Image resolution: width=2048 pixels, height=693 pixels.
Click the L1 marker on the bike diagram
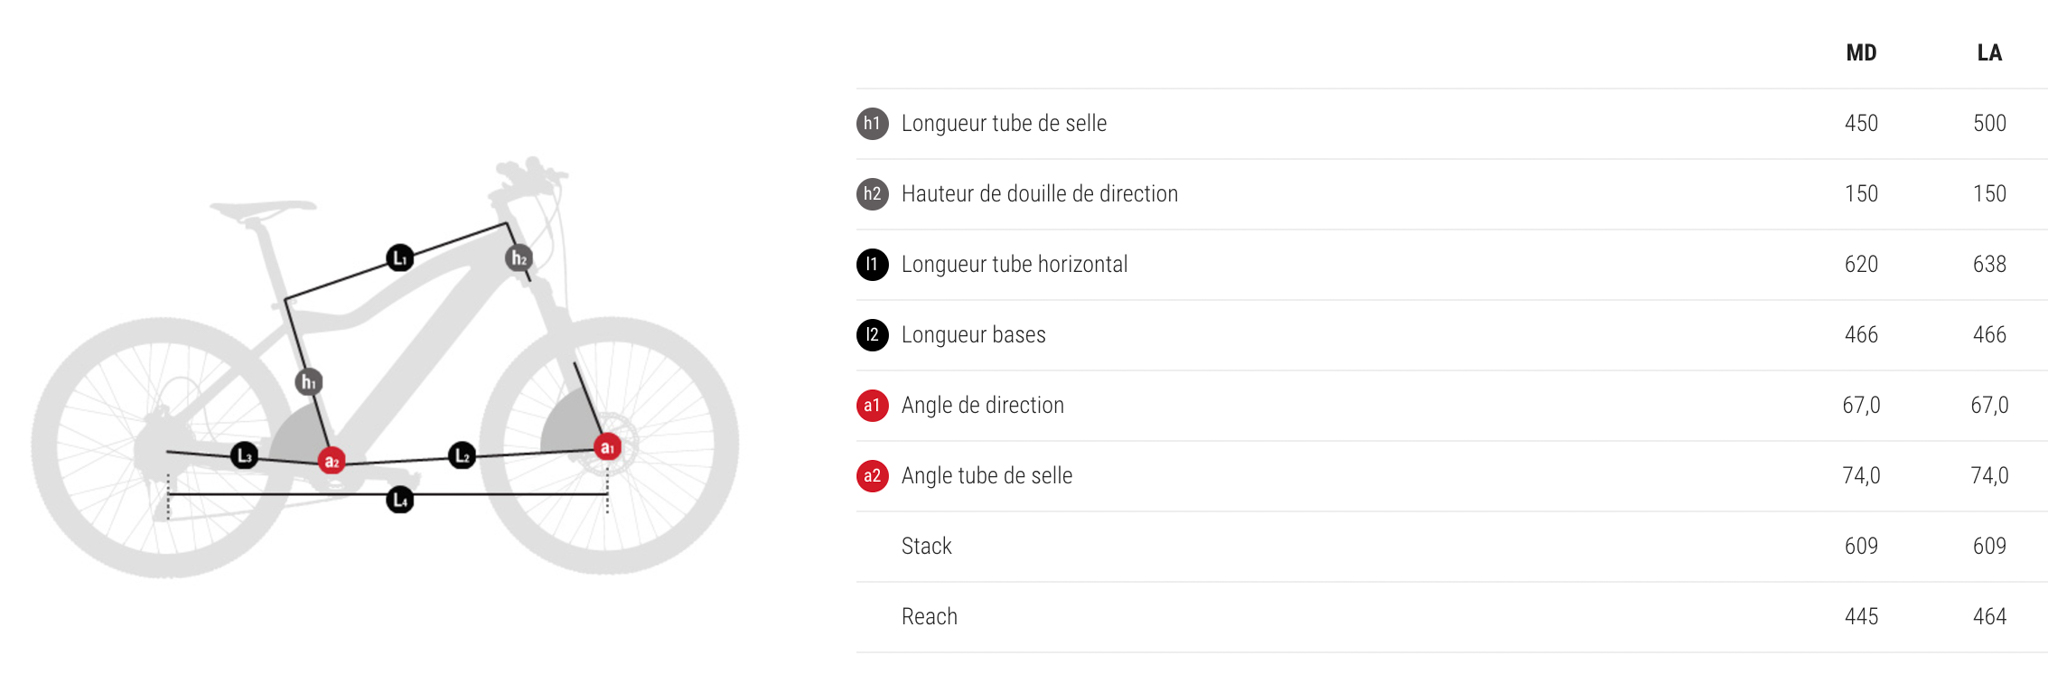pos(400,258)
